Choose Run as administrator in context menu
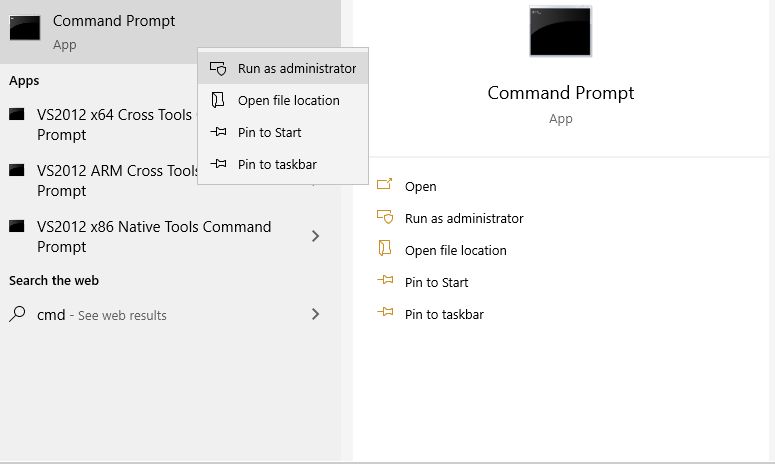This screenshot has height=464, width=775. (296, 69)
